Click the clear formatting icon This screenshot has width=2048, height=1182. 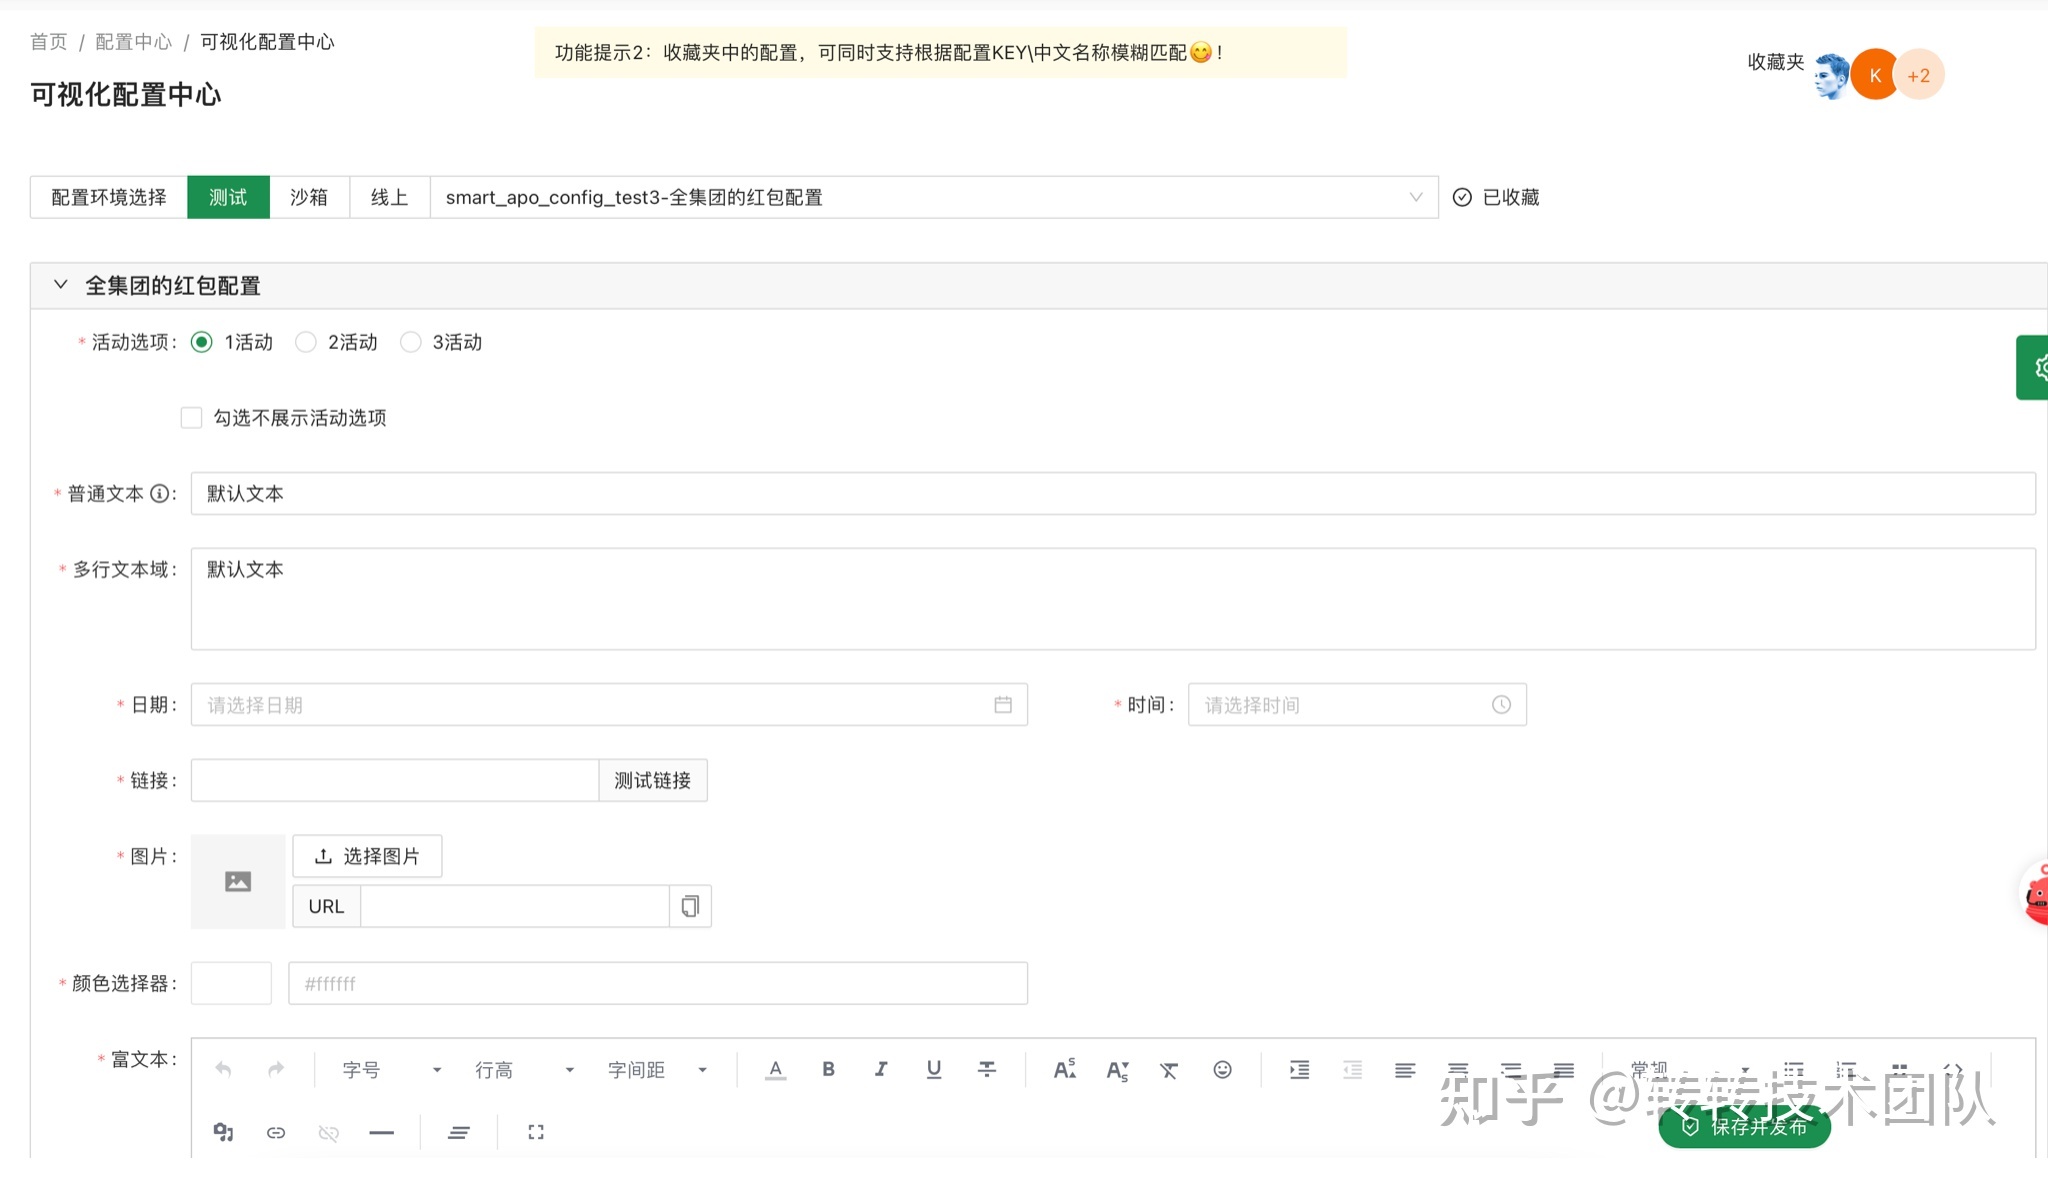coord(1169,1070)
